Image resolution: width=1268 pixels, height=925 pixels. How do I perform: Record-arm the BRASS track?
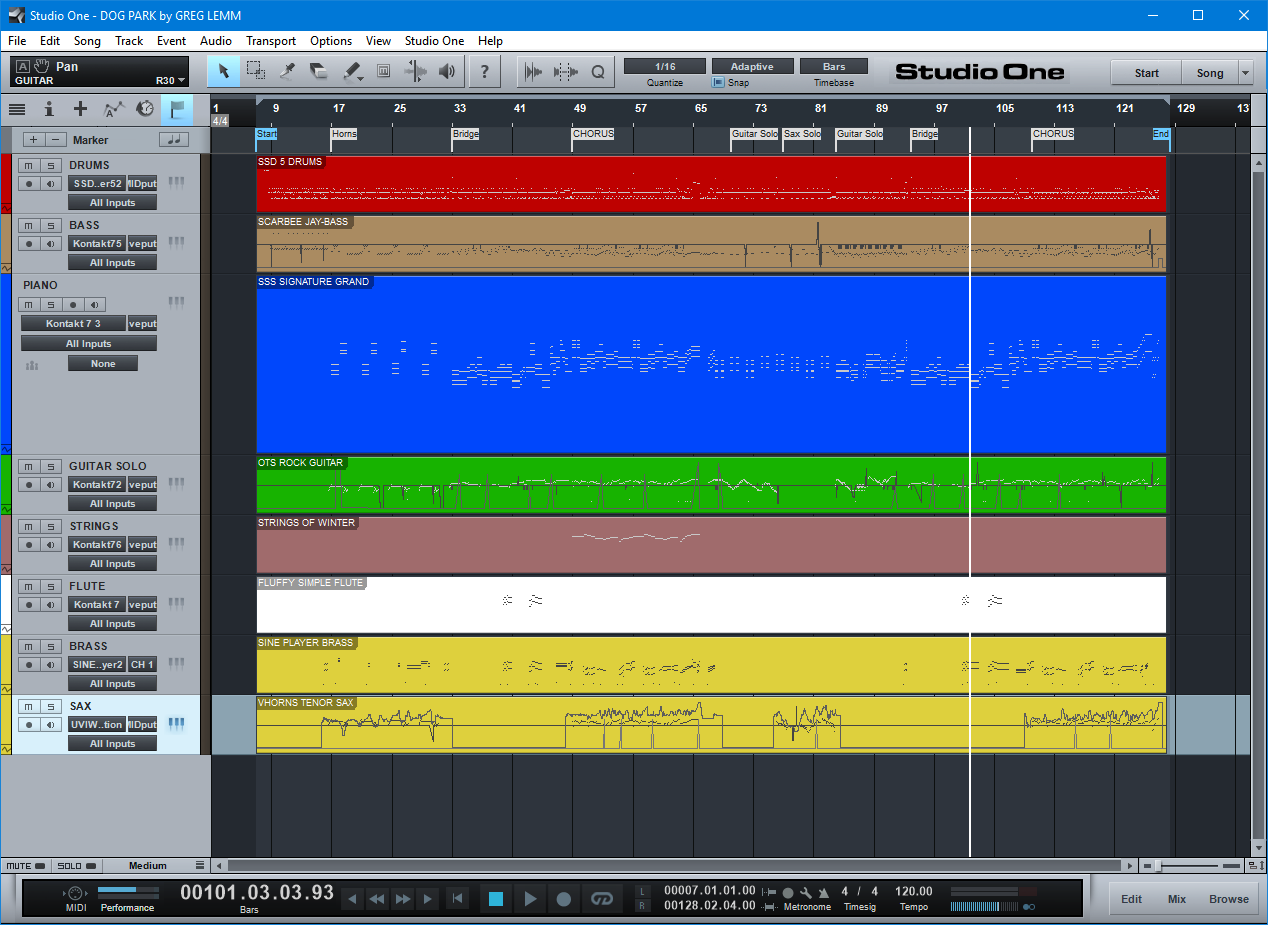point(29,664)
